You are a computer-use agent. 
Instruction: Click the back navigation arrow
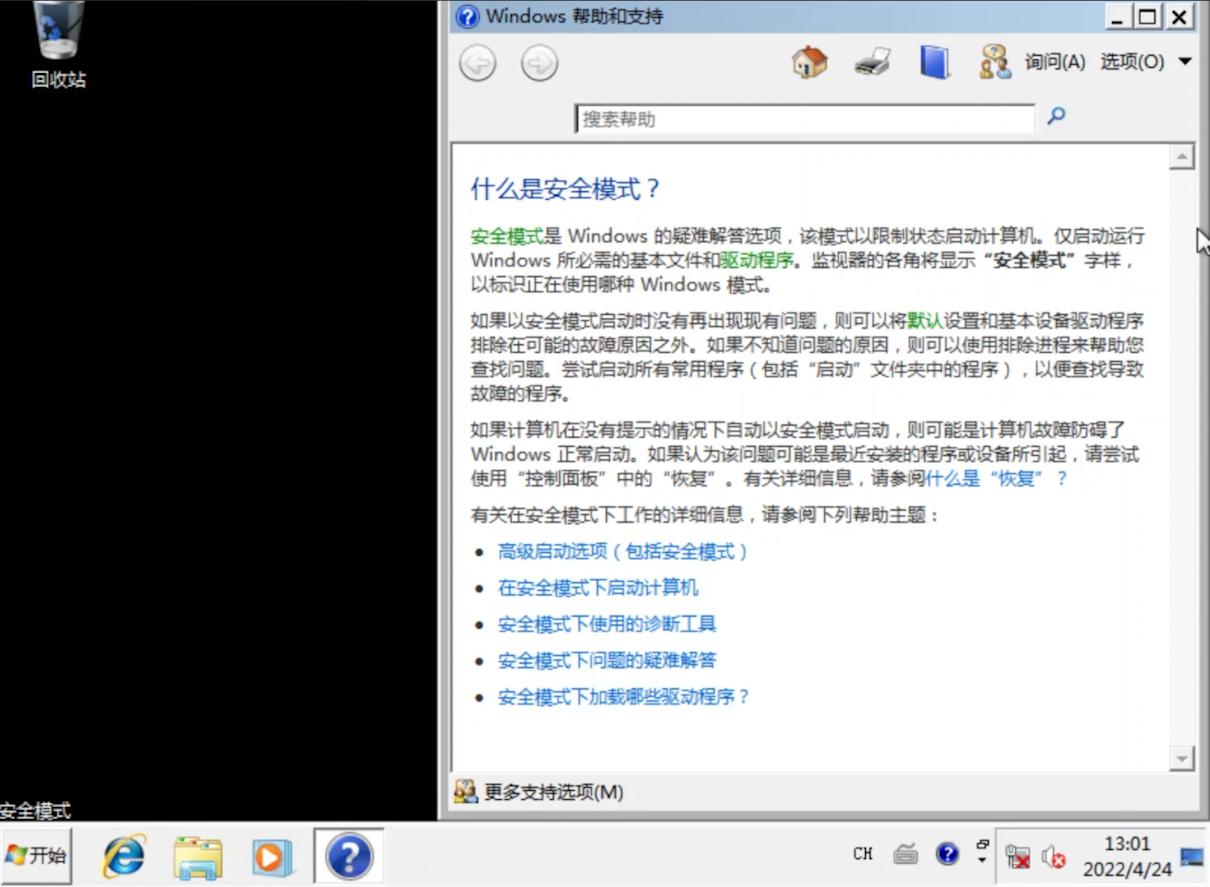(478, 62)
